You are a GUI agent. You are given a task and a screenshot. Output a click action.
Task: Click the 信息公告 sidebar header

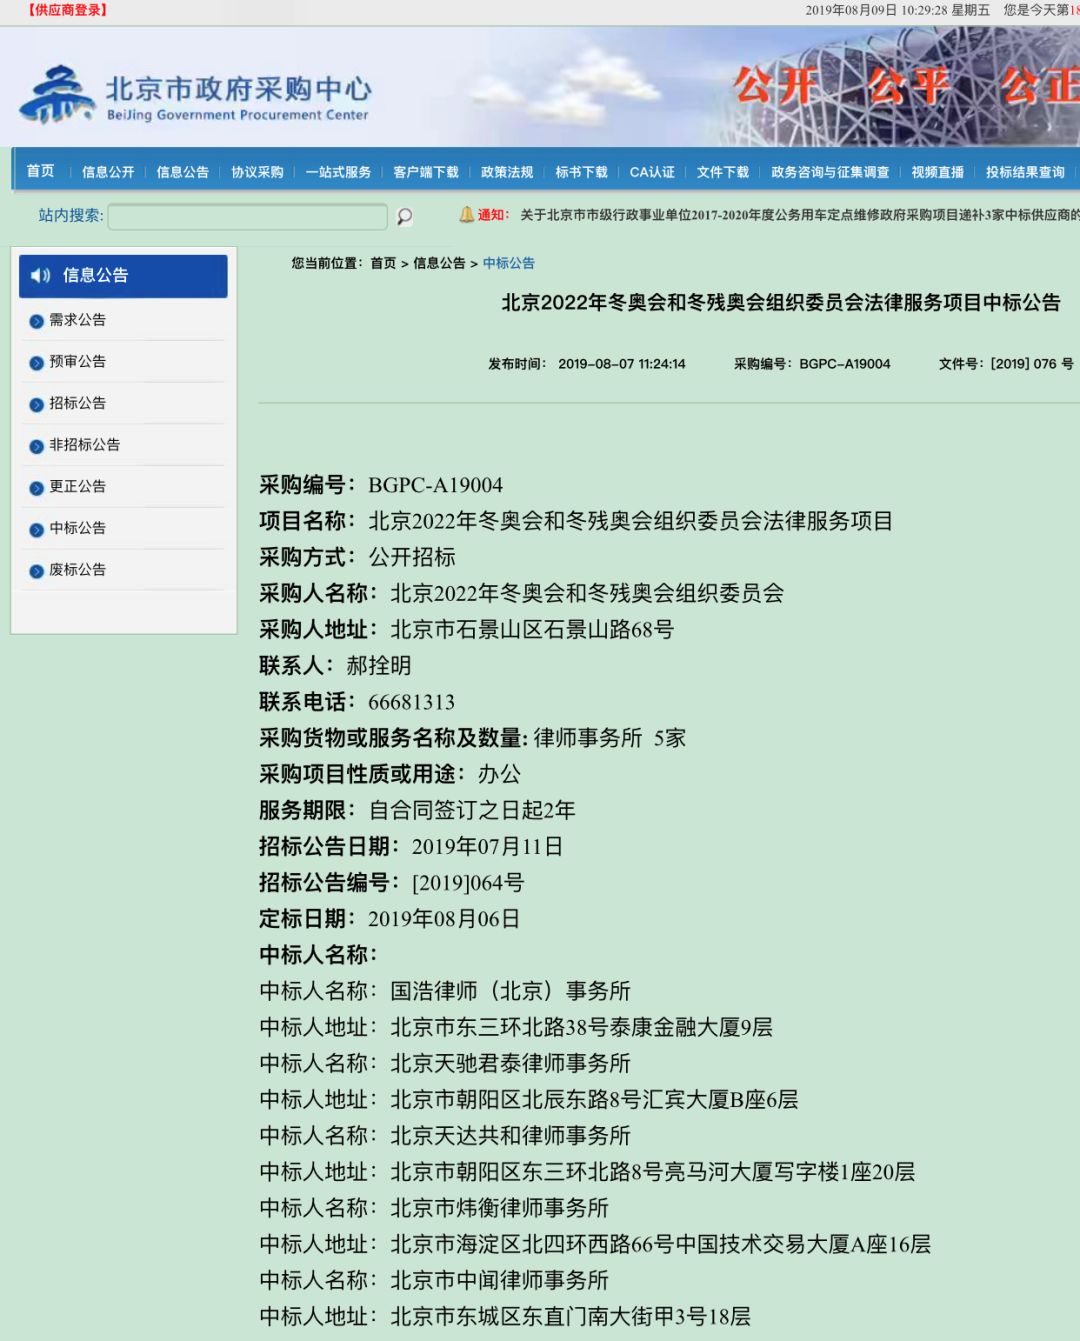tap(123, 276)
